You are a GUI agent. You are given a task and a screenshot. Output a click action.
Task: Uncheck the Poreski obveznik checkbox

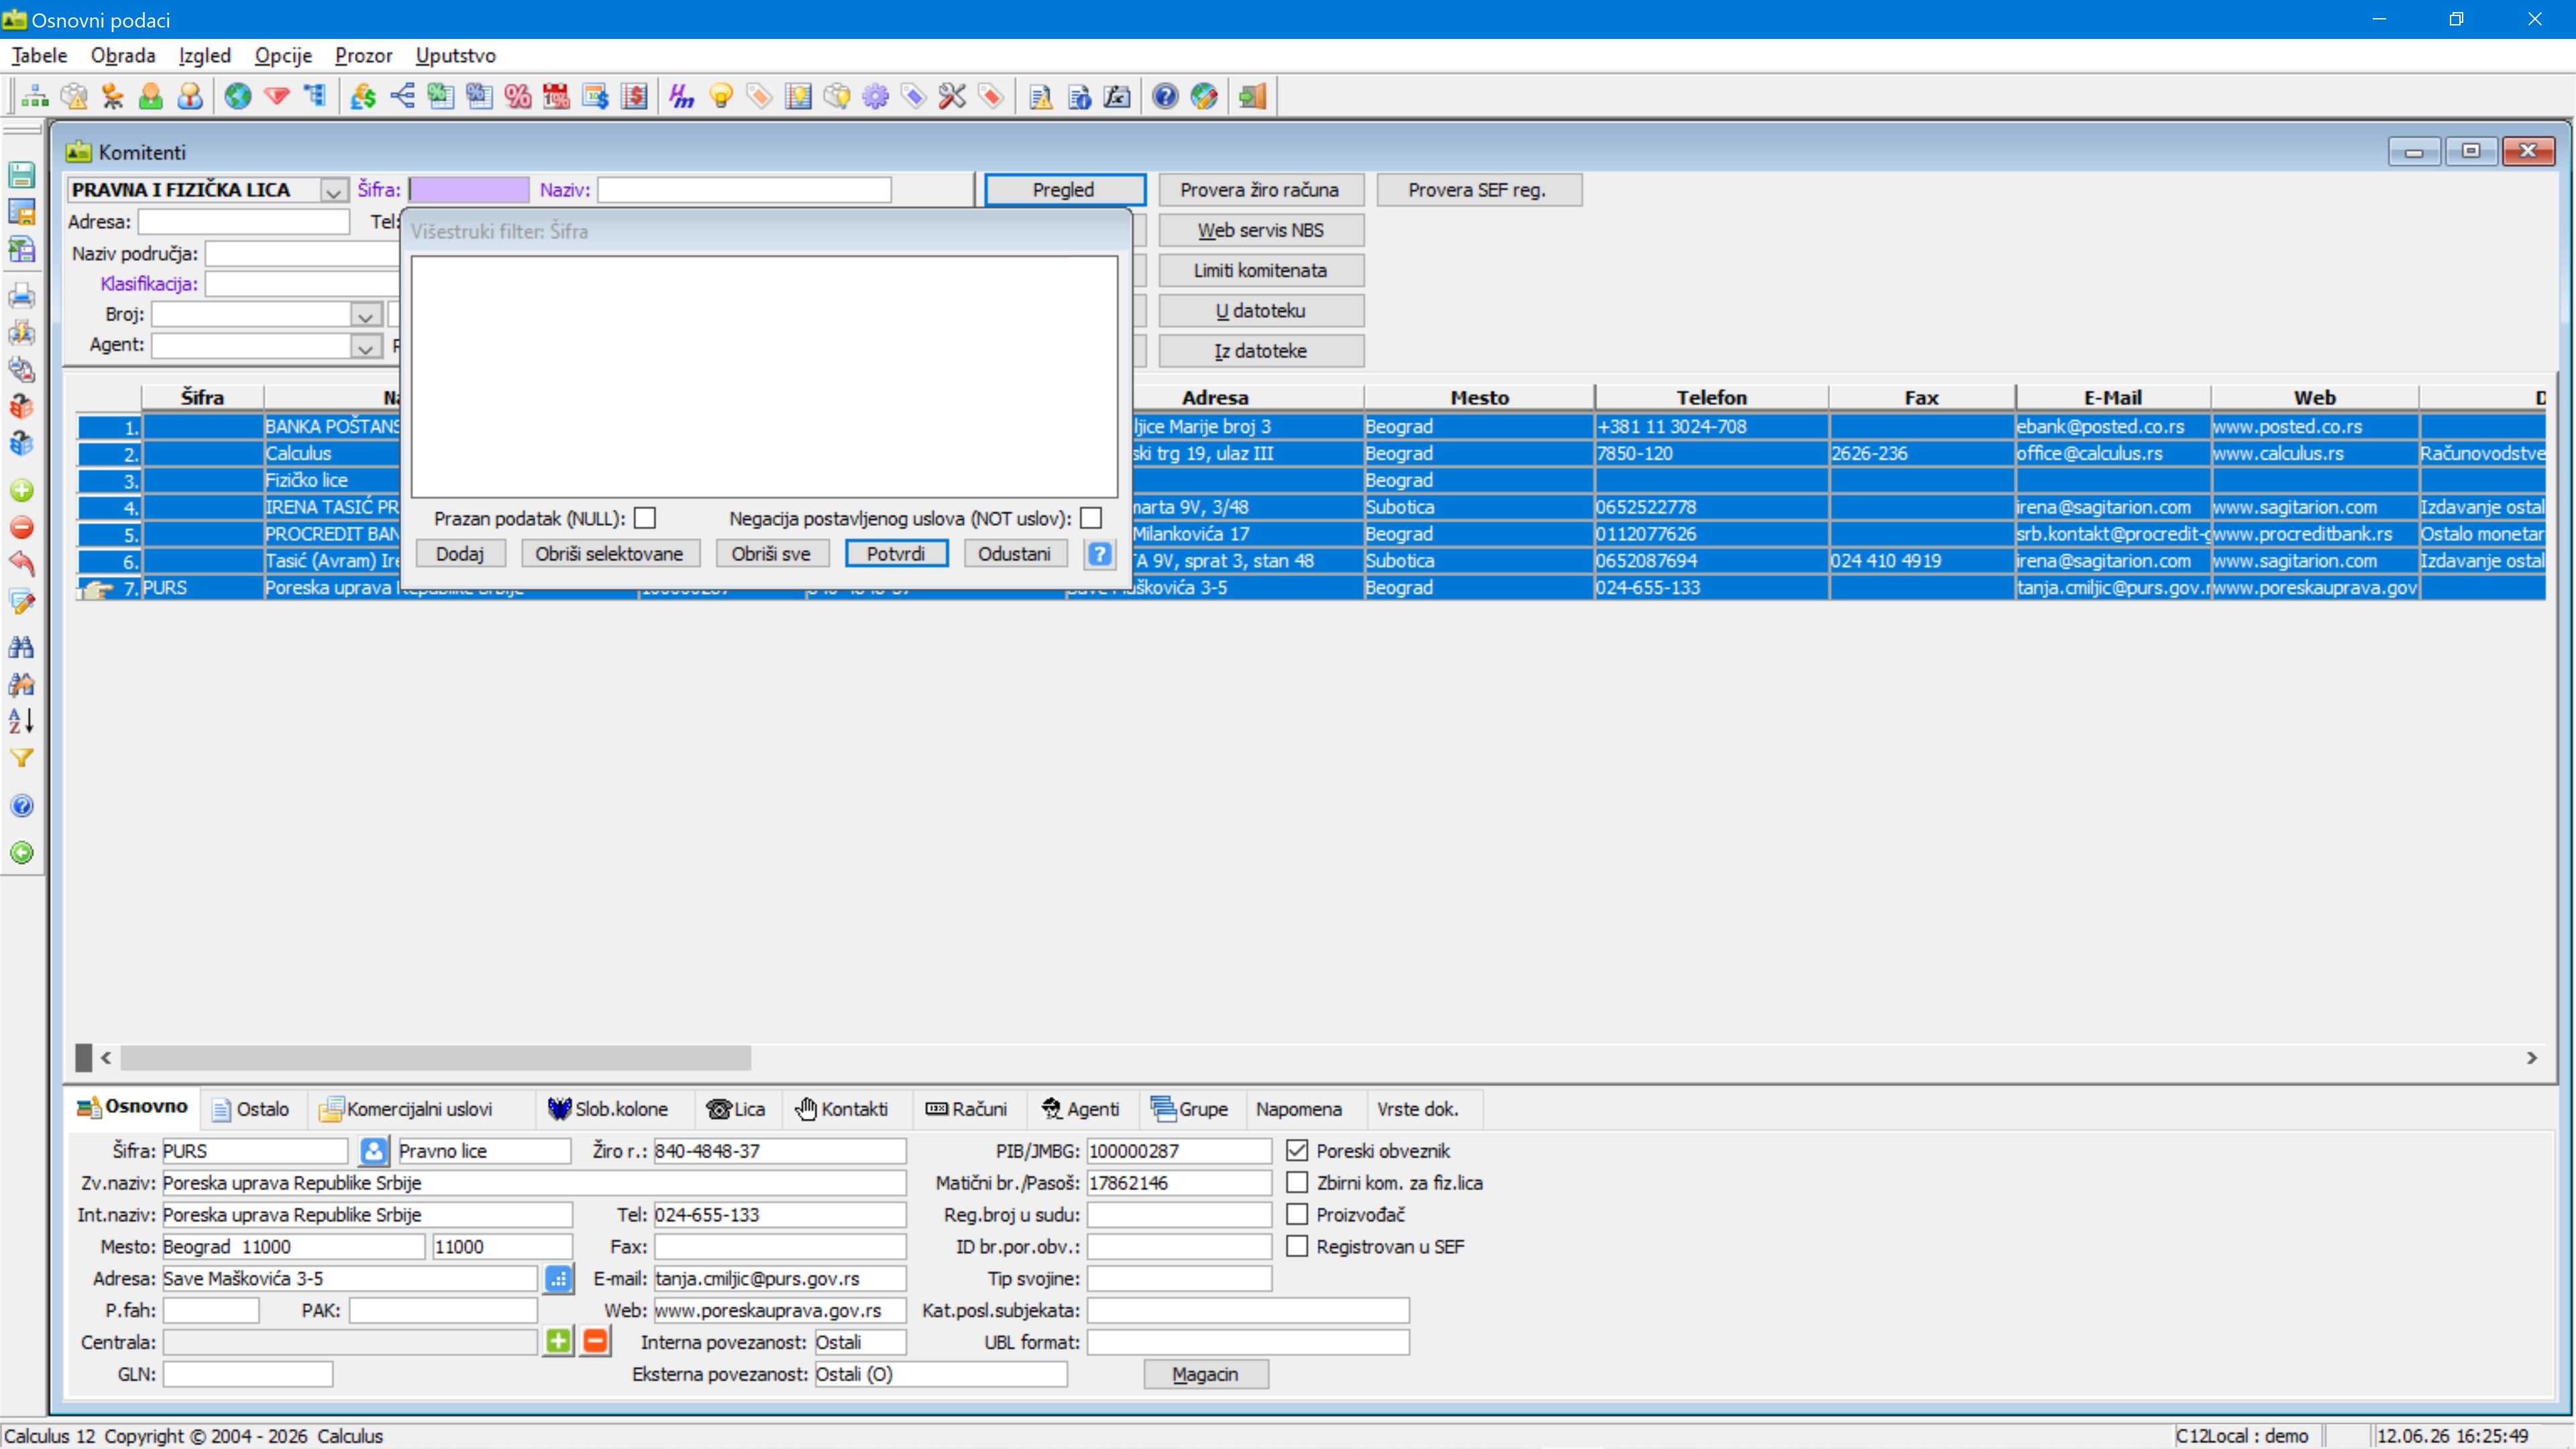[1297, 1150]
